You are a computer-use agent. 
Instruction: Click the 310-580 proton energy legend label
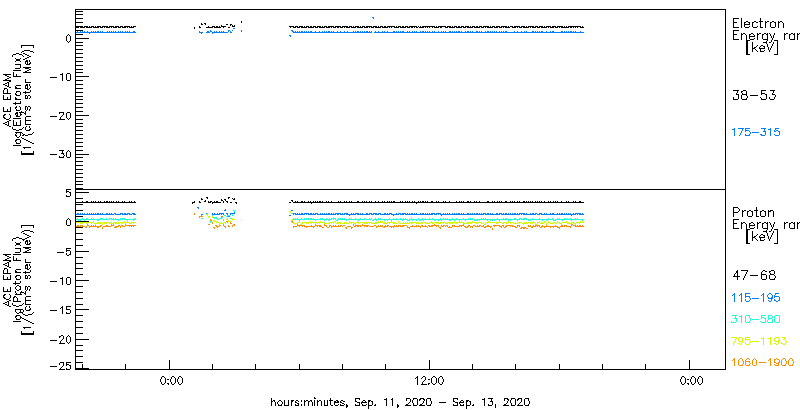pyautogui.click(x=756, y=320)
